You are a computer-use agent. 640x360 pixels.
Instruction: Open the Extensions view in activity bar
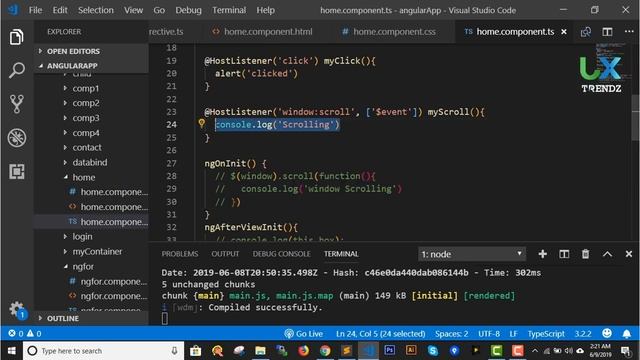click(x=16, y=171)
